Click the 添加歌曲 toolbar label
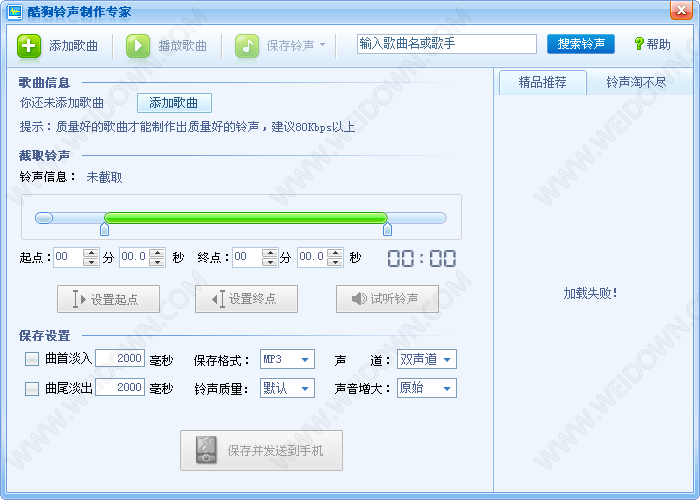700x500 pixels. tap(74, 46)
